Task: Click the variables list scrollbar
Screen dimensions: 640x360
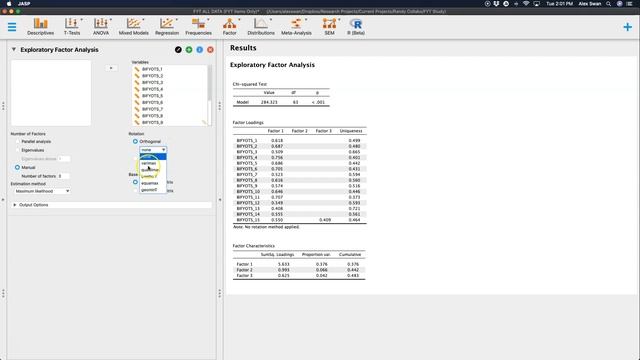Action: click(210, 84)
